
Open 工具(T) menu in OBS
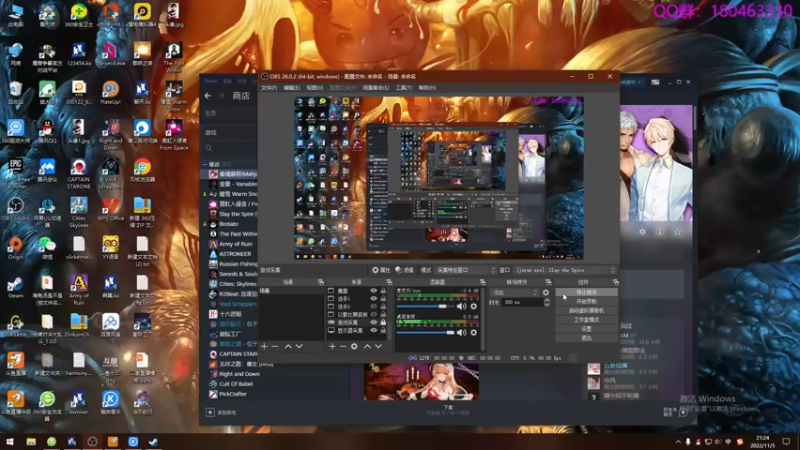pyautogui.click(x=404, y=88)
